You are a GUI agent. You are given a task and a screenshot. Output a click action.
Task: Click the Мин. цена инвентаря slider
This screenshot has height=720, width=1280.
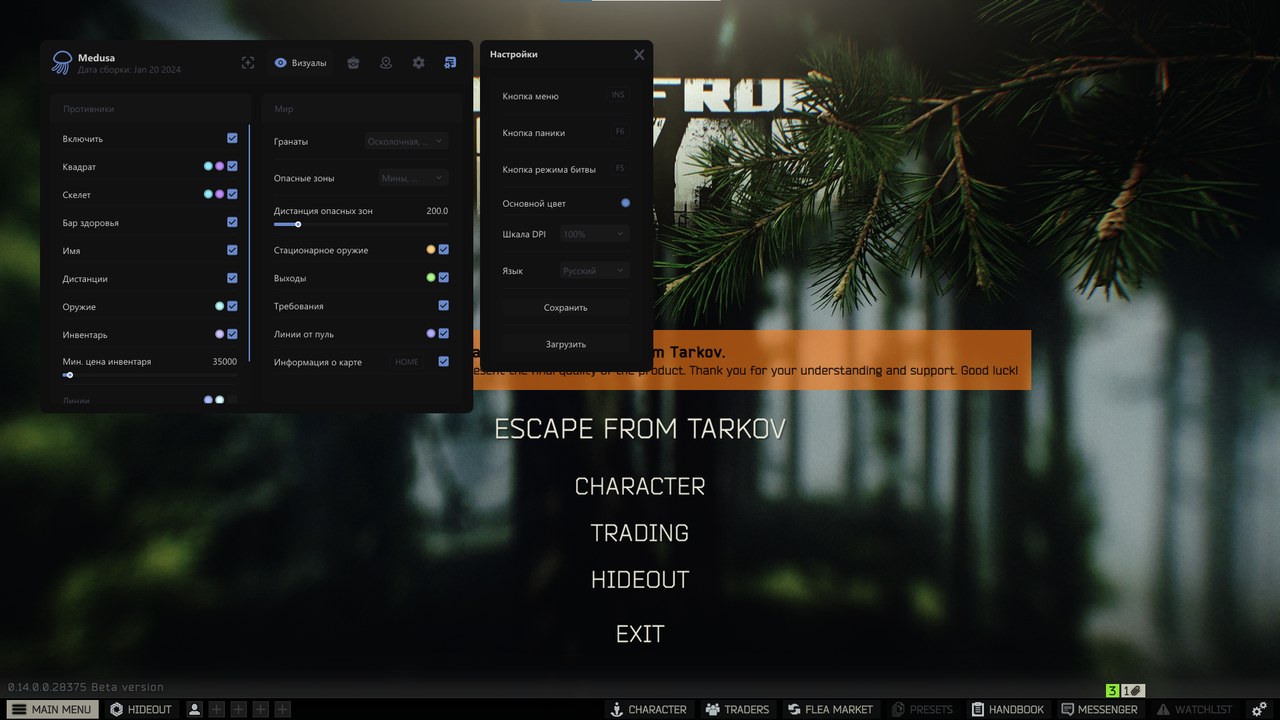(x=150, y=375)
